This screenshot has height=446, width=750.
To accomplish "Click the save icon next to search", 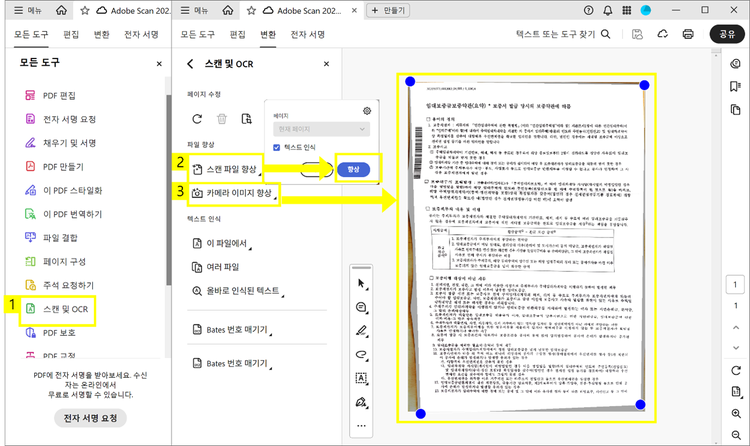I will 637,34.
